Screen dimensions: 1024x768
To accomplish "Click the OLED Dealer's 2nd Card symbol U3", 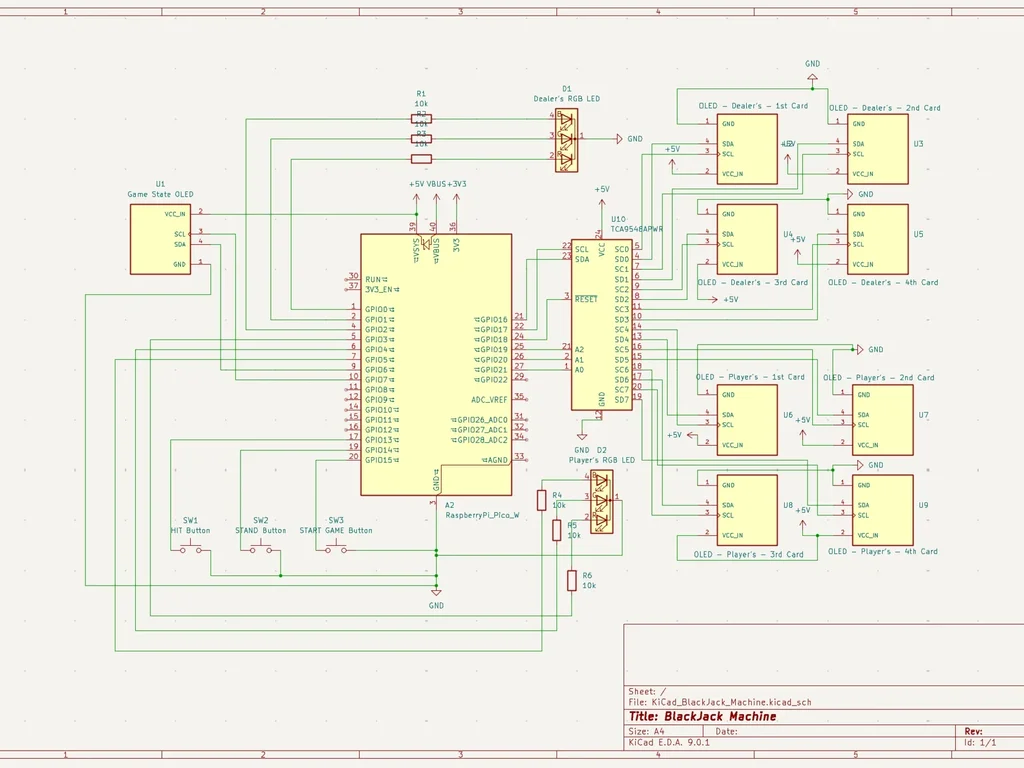I will click(x=876, y=150).
